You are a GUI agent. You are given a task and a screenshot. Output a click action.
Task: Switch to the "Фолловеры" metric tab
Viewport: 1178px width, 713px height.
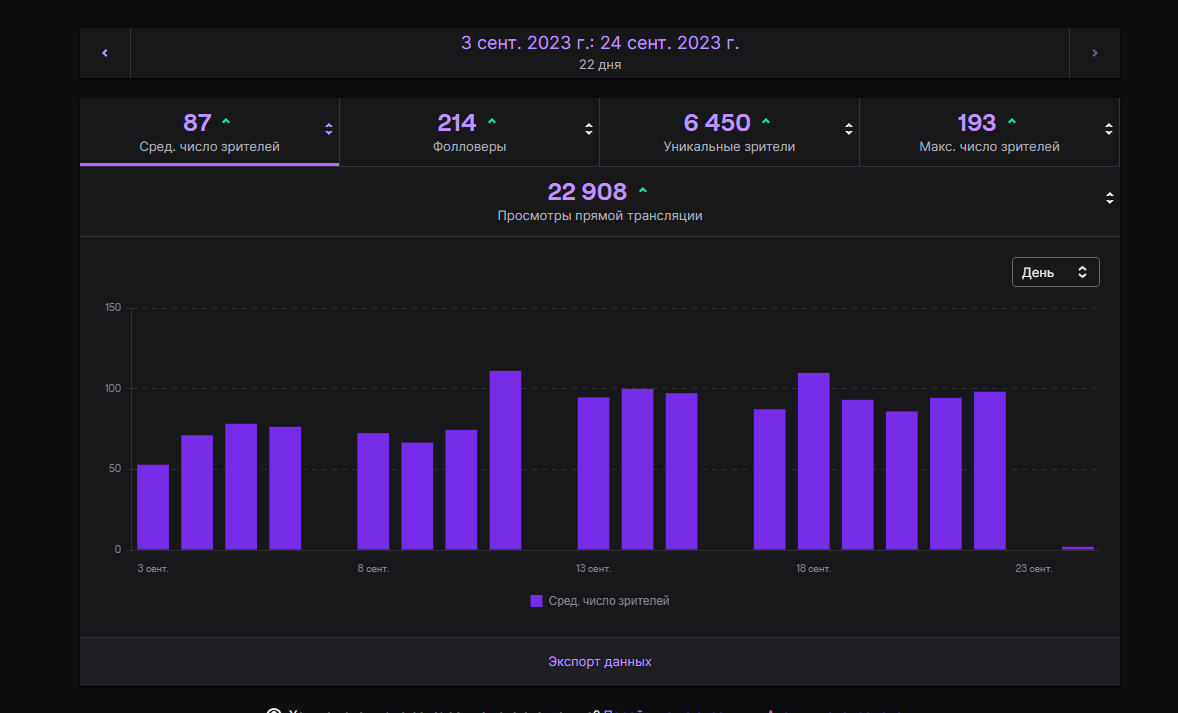tap(469, 132)
